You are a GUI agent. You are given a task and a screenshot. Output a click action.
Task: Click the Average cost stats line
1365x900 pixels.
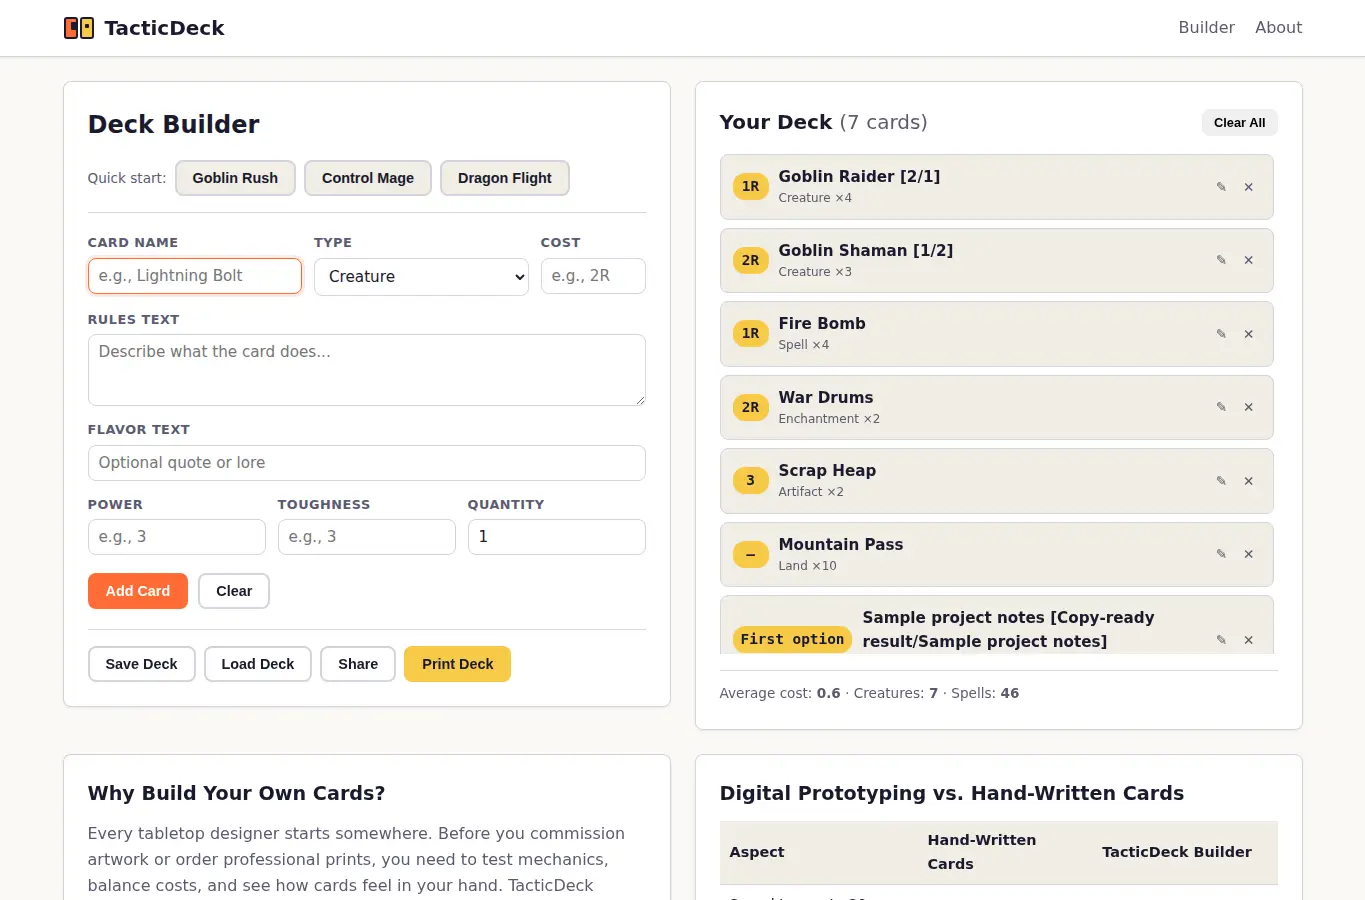869,693
